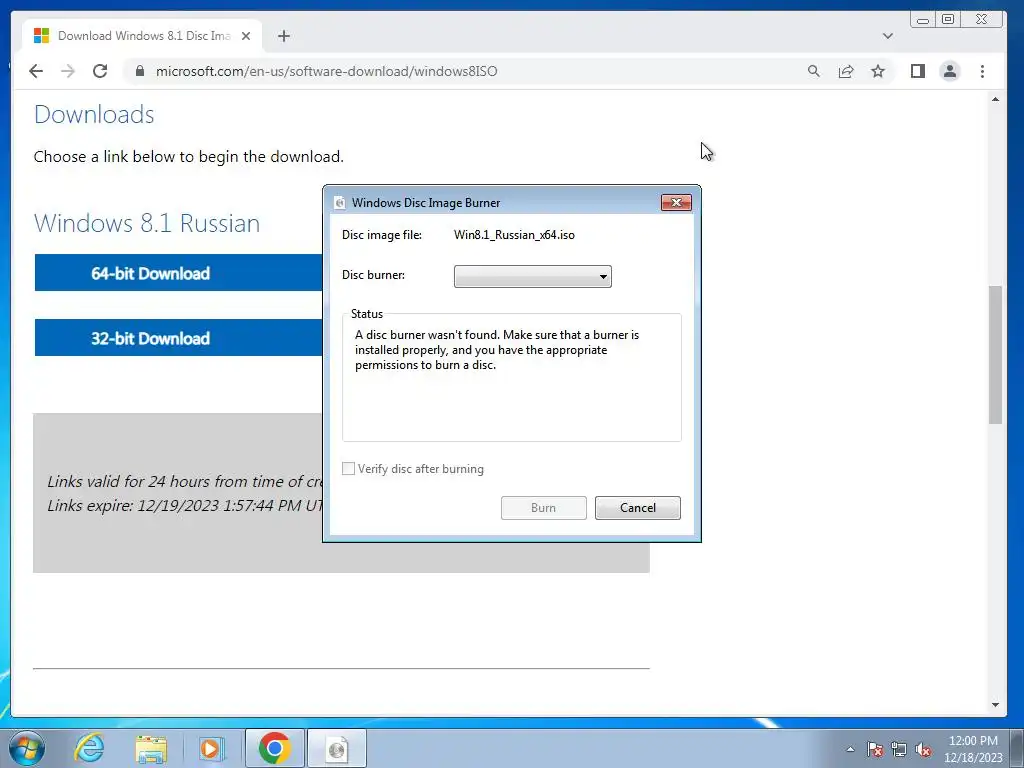Viewport: 1024px width, 768px height.
Task: Open a new Chrome tab
Action: [283, 36]
